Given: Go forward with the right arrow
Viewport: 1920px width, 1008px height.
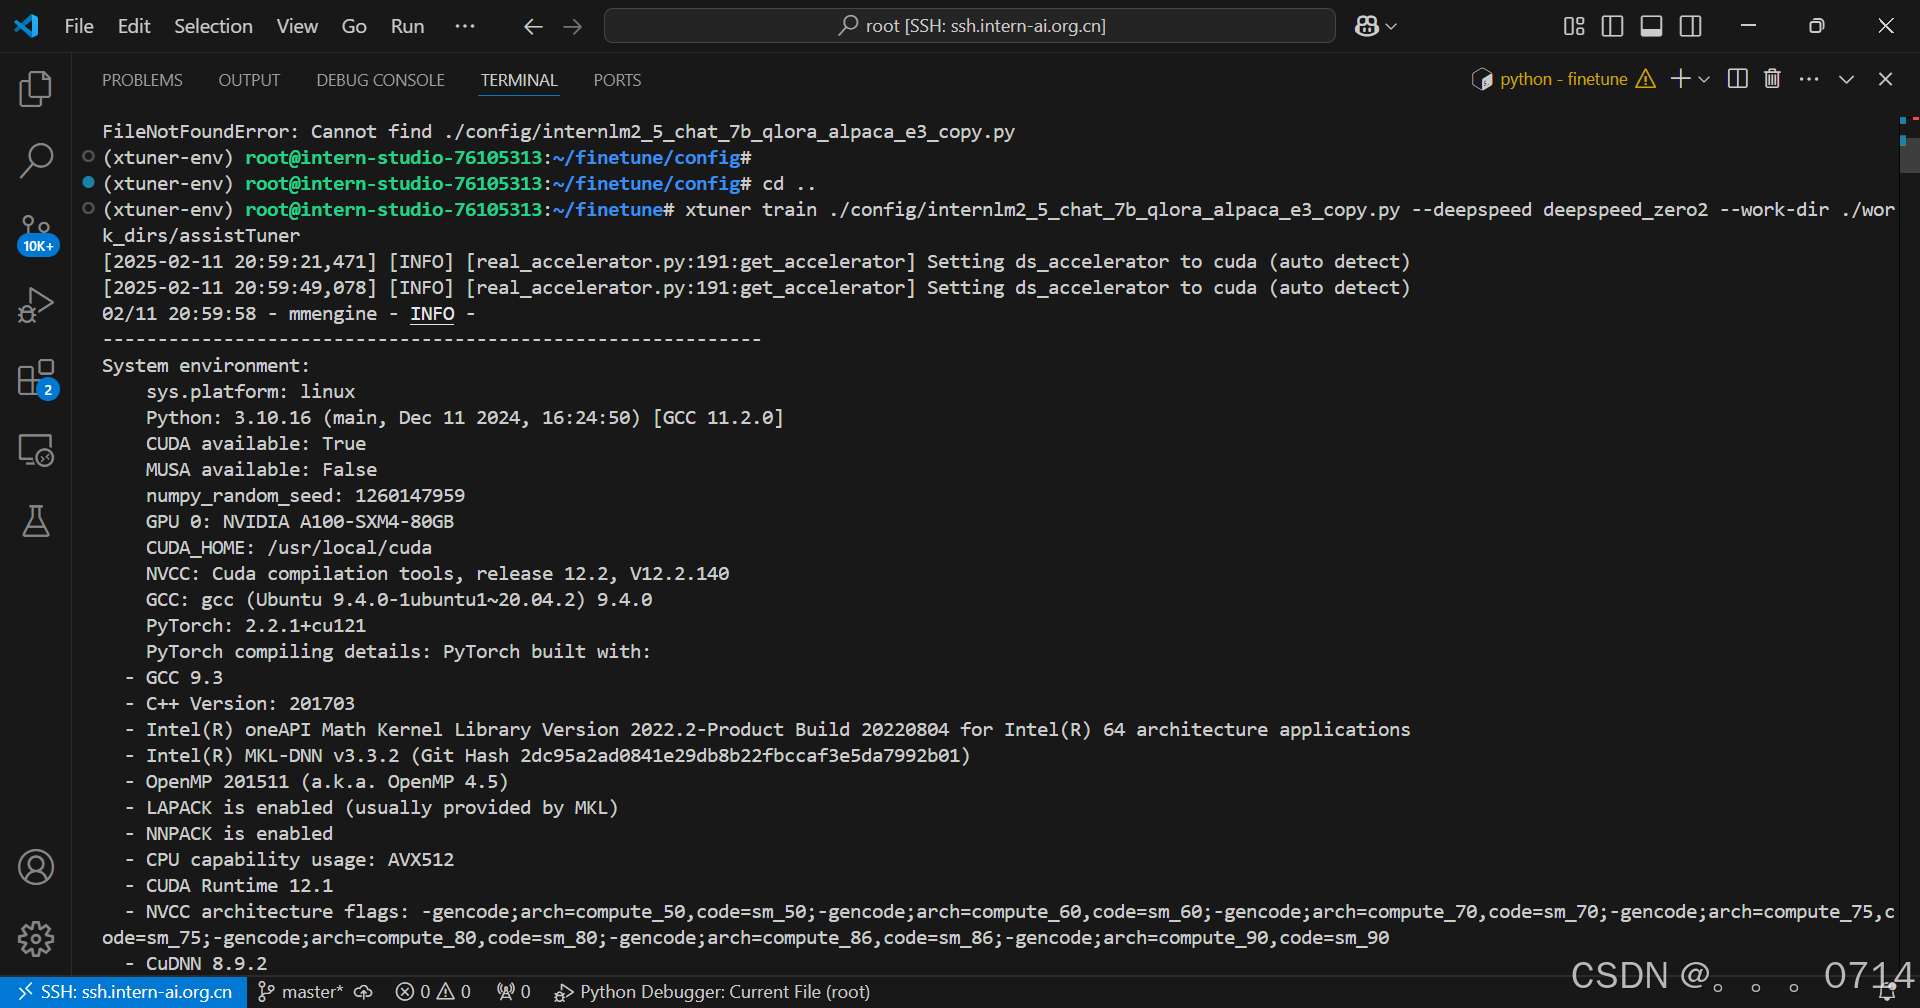Looking at the screenshot, I should [x=573, y=27].
